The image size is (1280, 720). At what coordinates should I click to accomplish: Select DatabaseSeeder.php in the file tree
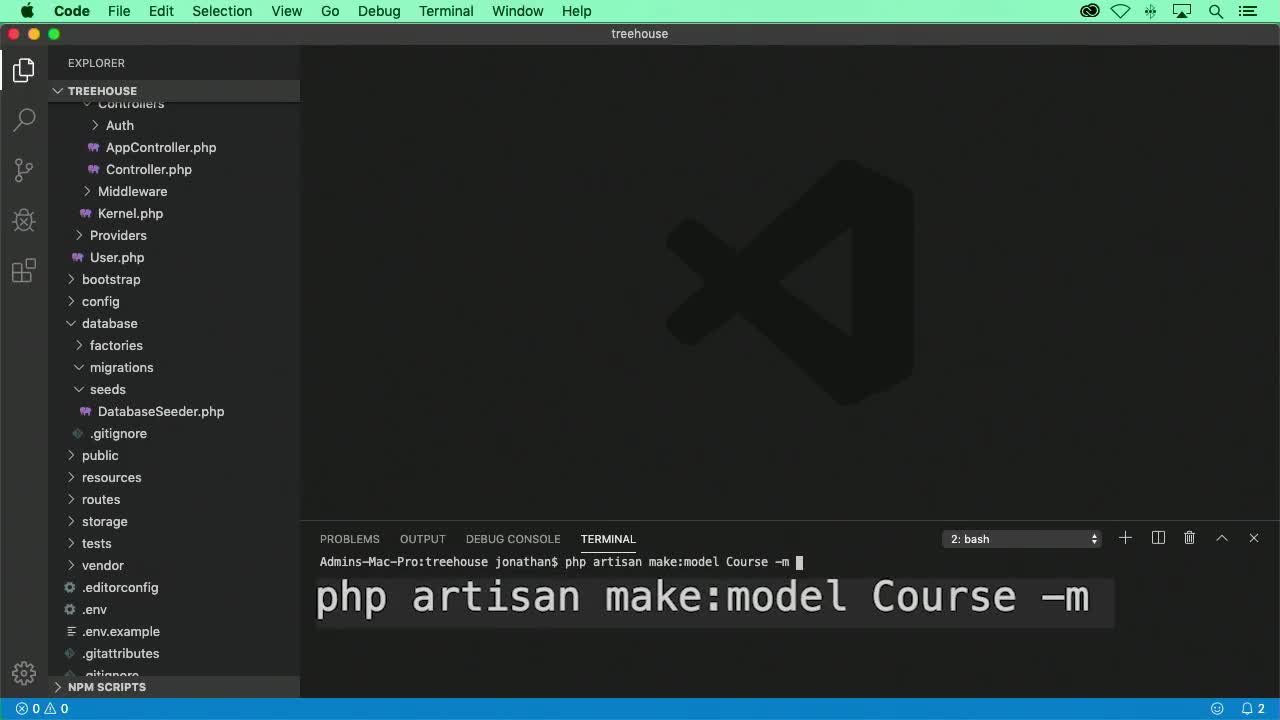pos(161,411)
